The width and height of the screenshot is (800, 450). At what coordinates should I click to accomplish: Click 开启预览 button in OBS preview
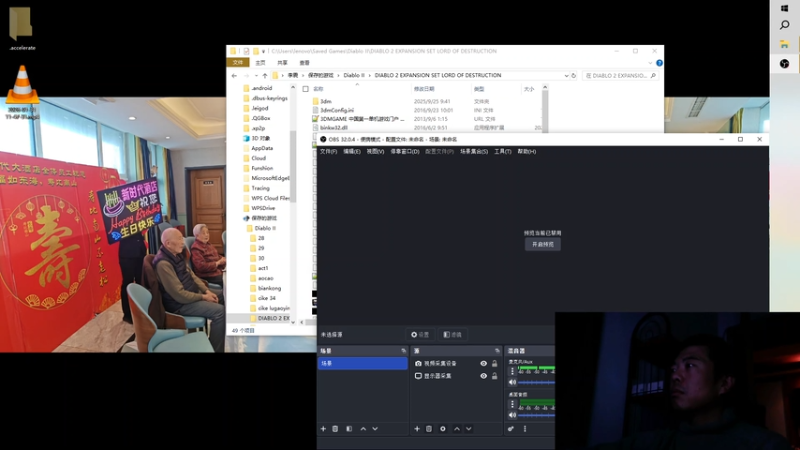click(x=542, y=244)
